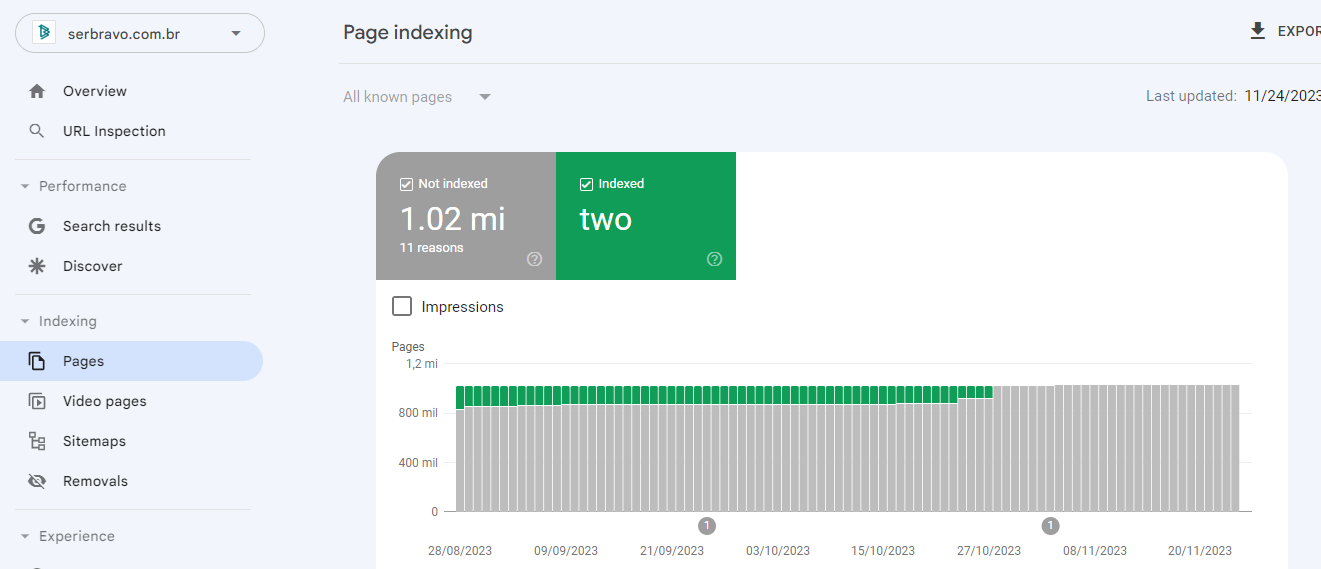Image resolution: width=1321 pixels, height=569 pixels.
Task: Click the 28/08/2023 axis date label
Action: [x=460, y=551]
